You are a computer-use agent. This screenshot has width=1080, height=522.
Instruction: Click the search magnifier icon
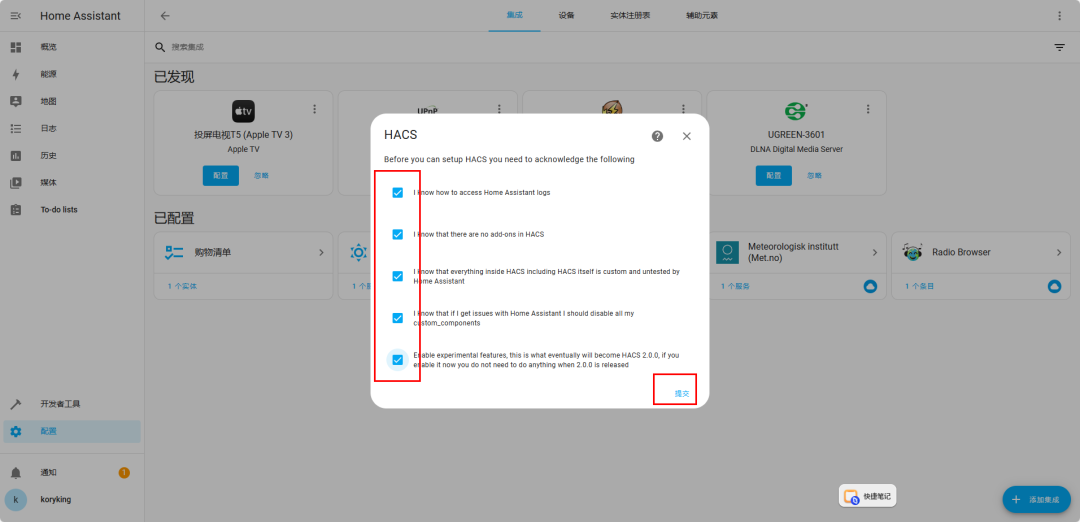coord(160,47)
